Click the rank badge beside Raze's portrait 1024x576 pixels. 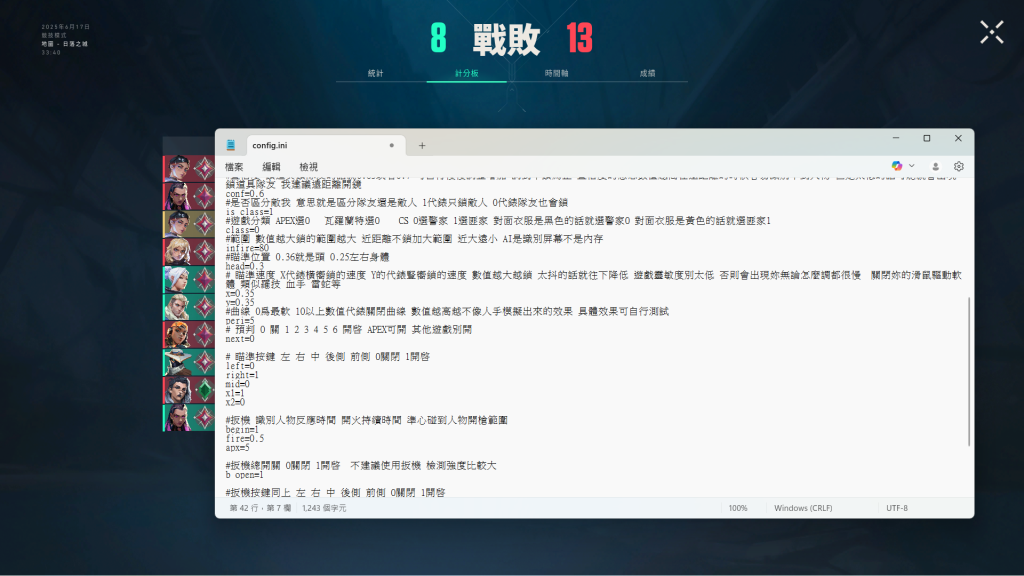(x=204, y=334)
